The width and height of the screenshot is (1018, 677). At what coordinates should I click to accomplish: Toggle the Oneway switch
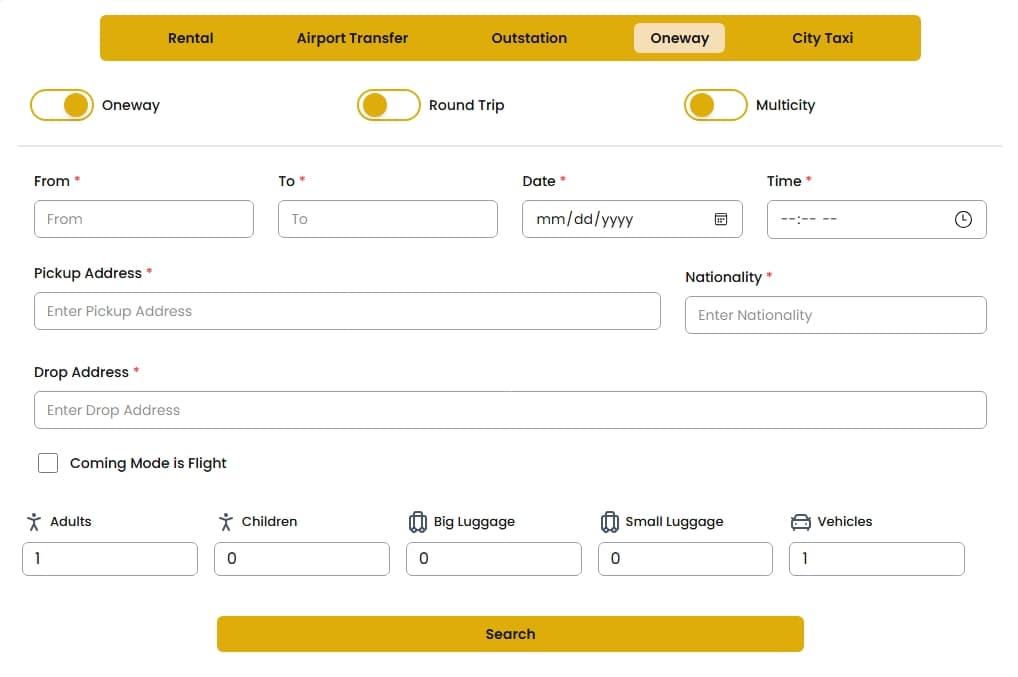[62, 105]
